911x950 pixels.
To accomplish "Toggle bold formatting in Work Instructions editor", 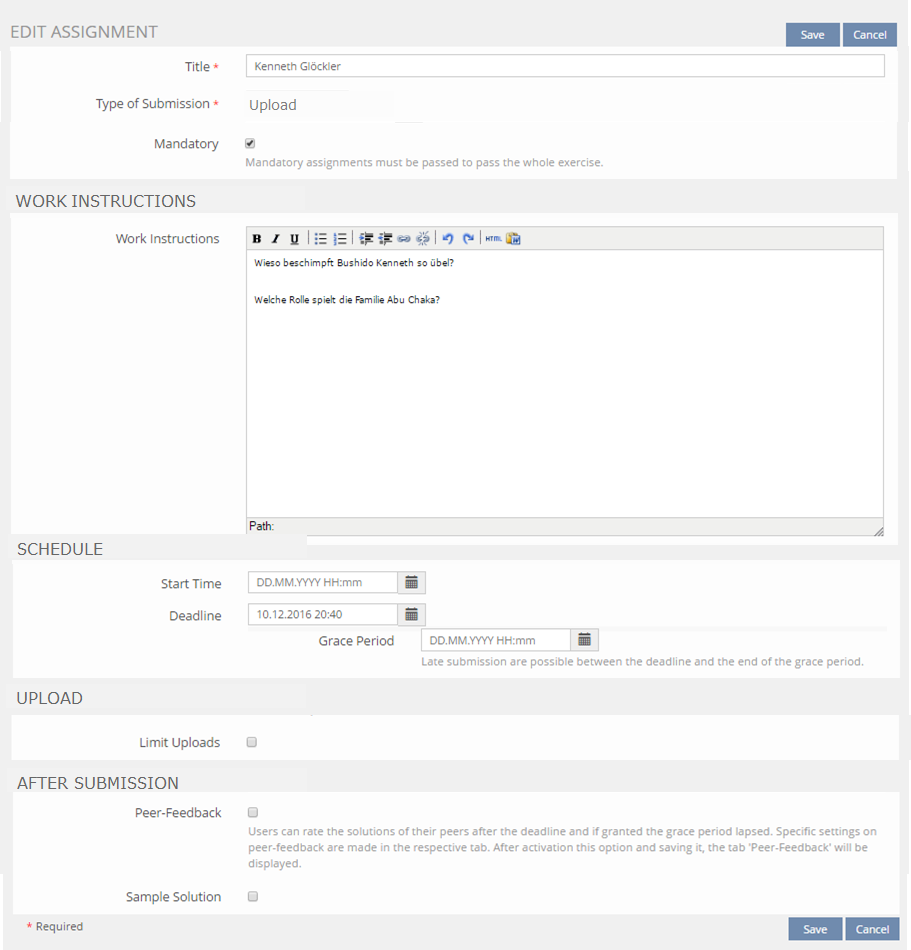I will pos(257,239).
